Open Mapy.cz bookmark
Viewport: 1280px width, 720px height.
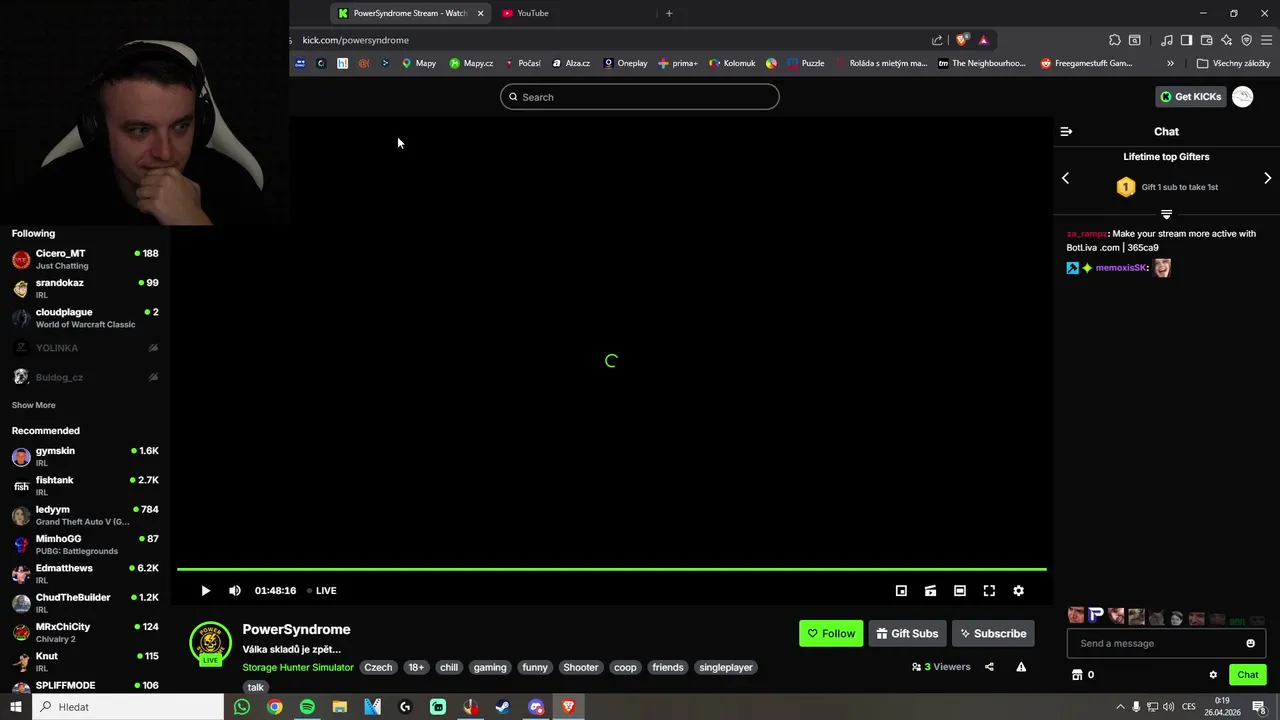pyautogui.click(x=471, y=63)
